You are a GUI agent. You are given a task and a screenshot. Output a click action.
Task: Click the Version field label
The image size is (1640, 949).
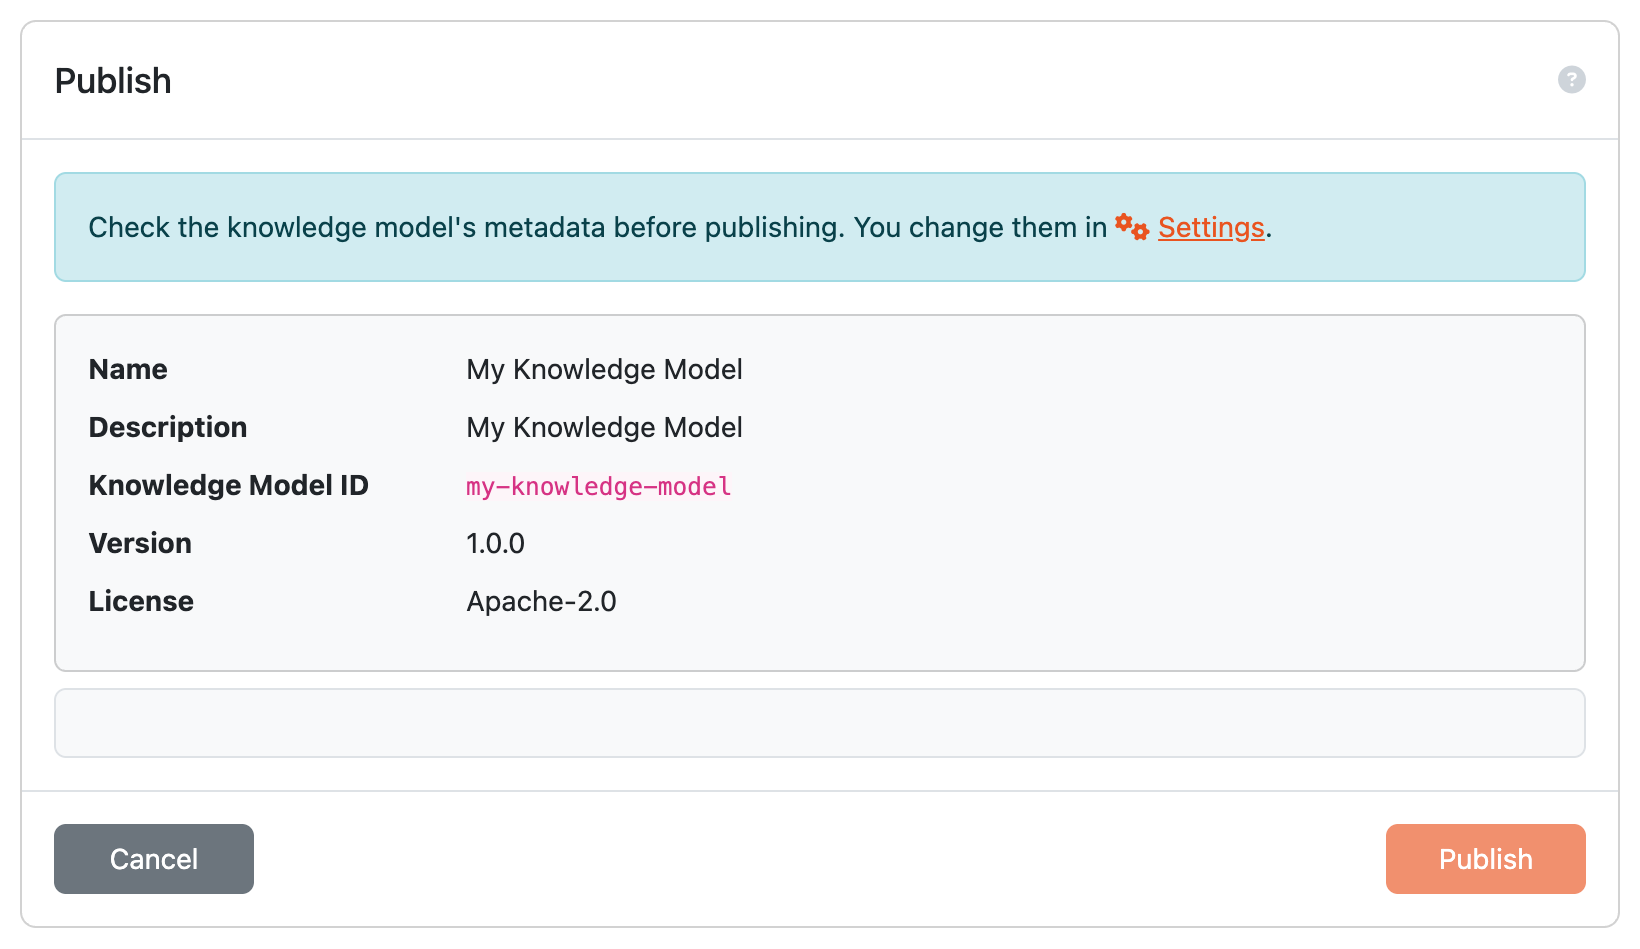(x=140, y=544)
